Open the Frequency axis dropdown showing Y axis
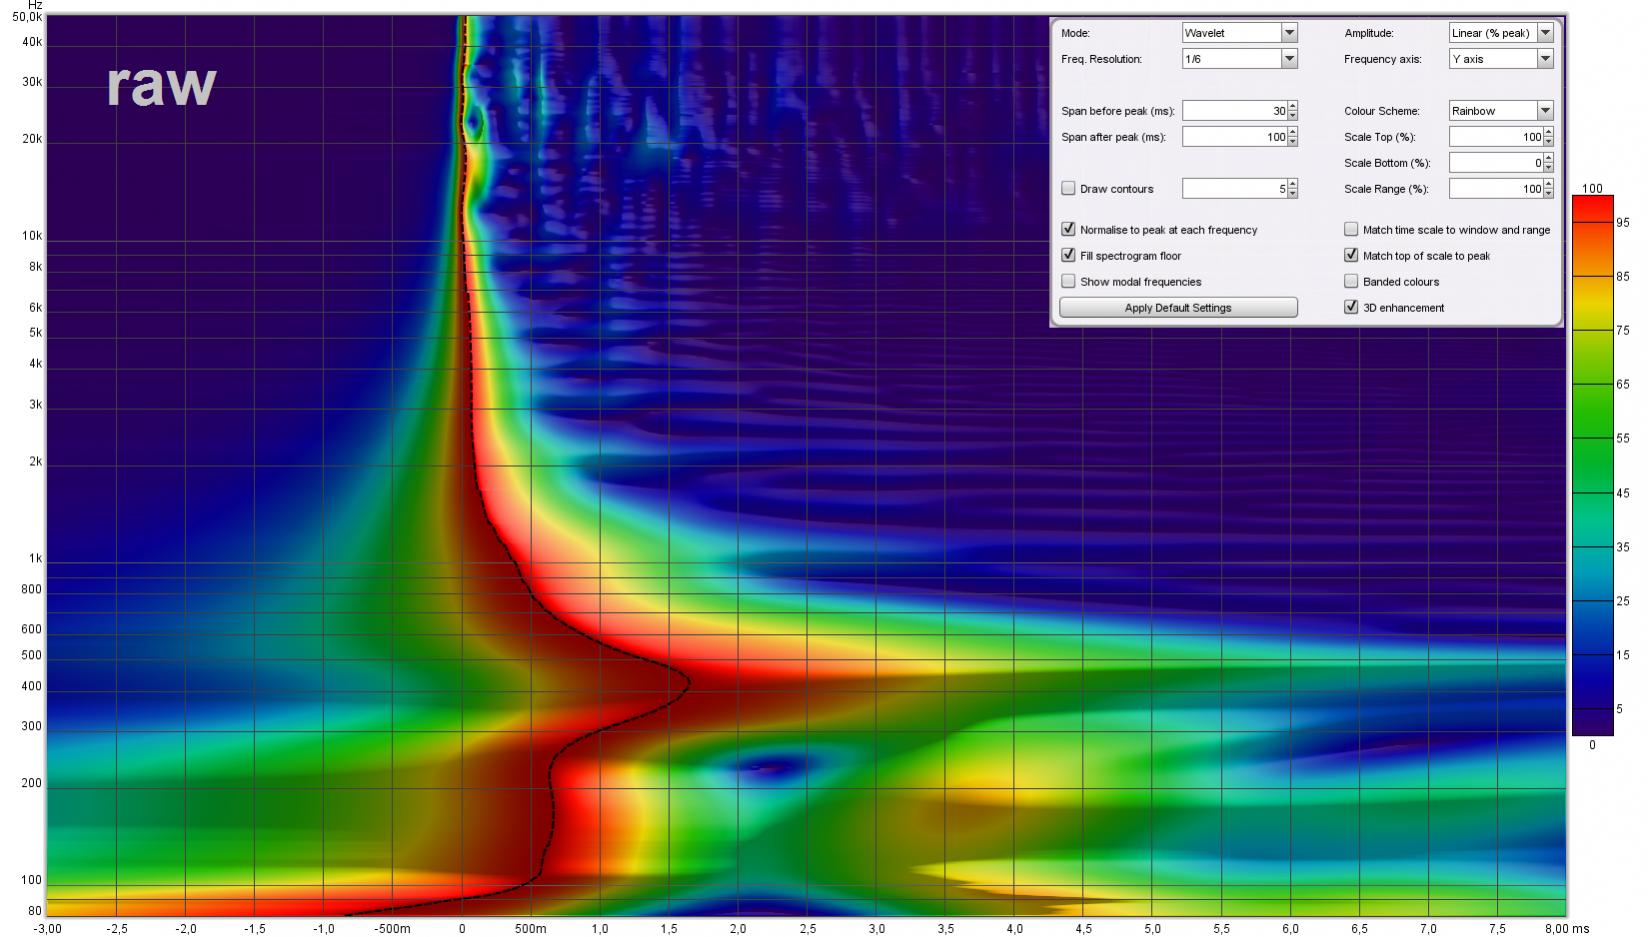The height and width of the screenshot is (937, 1648). (x=1501, y=59)
